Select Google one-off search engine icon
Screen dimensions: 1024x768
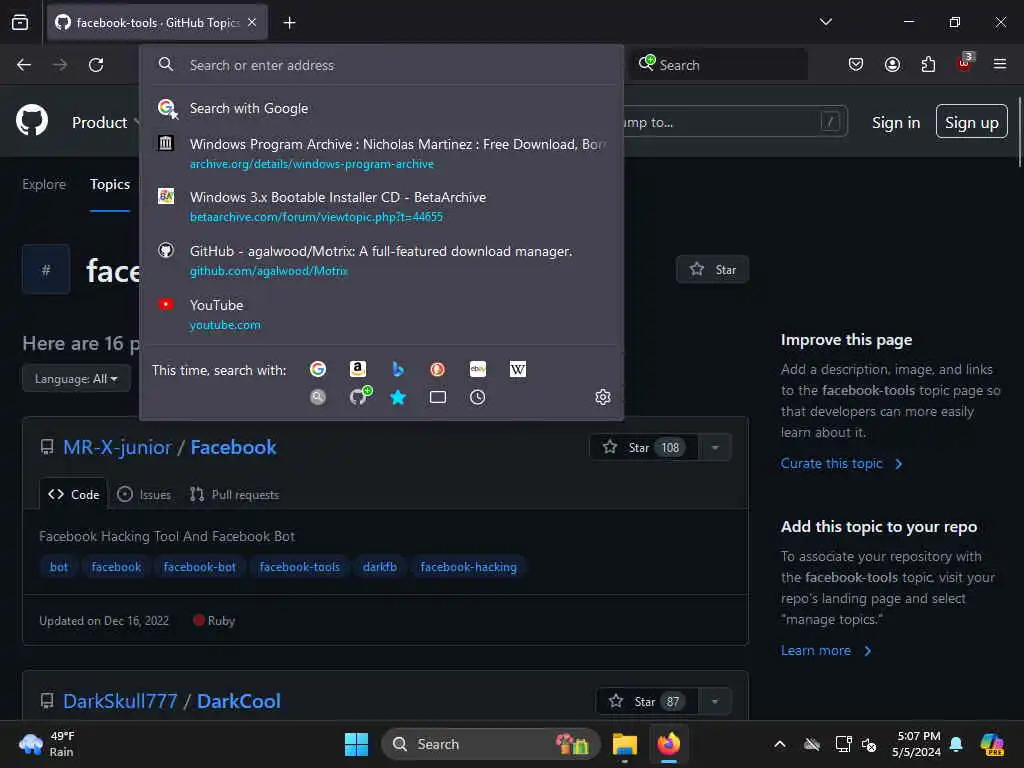(x=318, y=370)
